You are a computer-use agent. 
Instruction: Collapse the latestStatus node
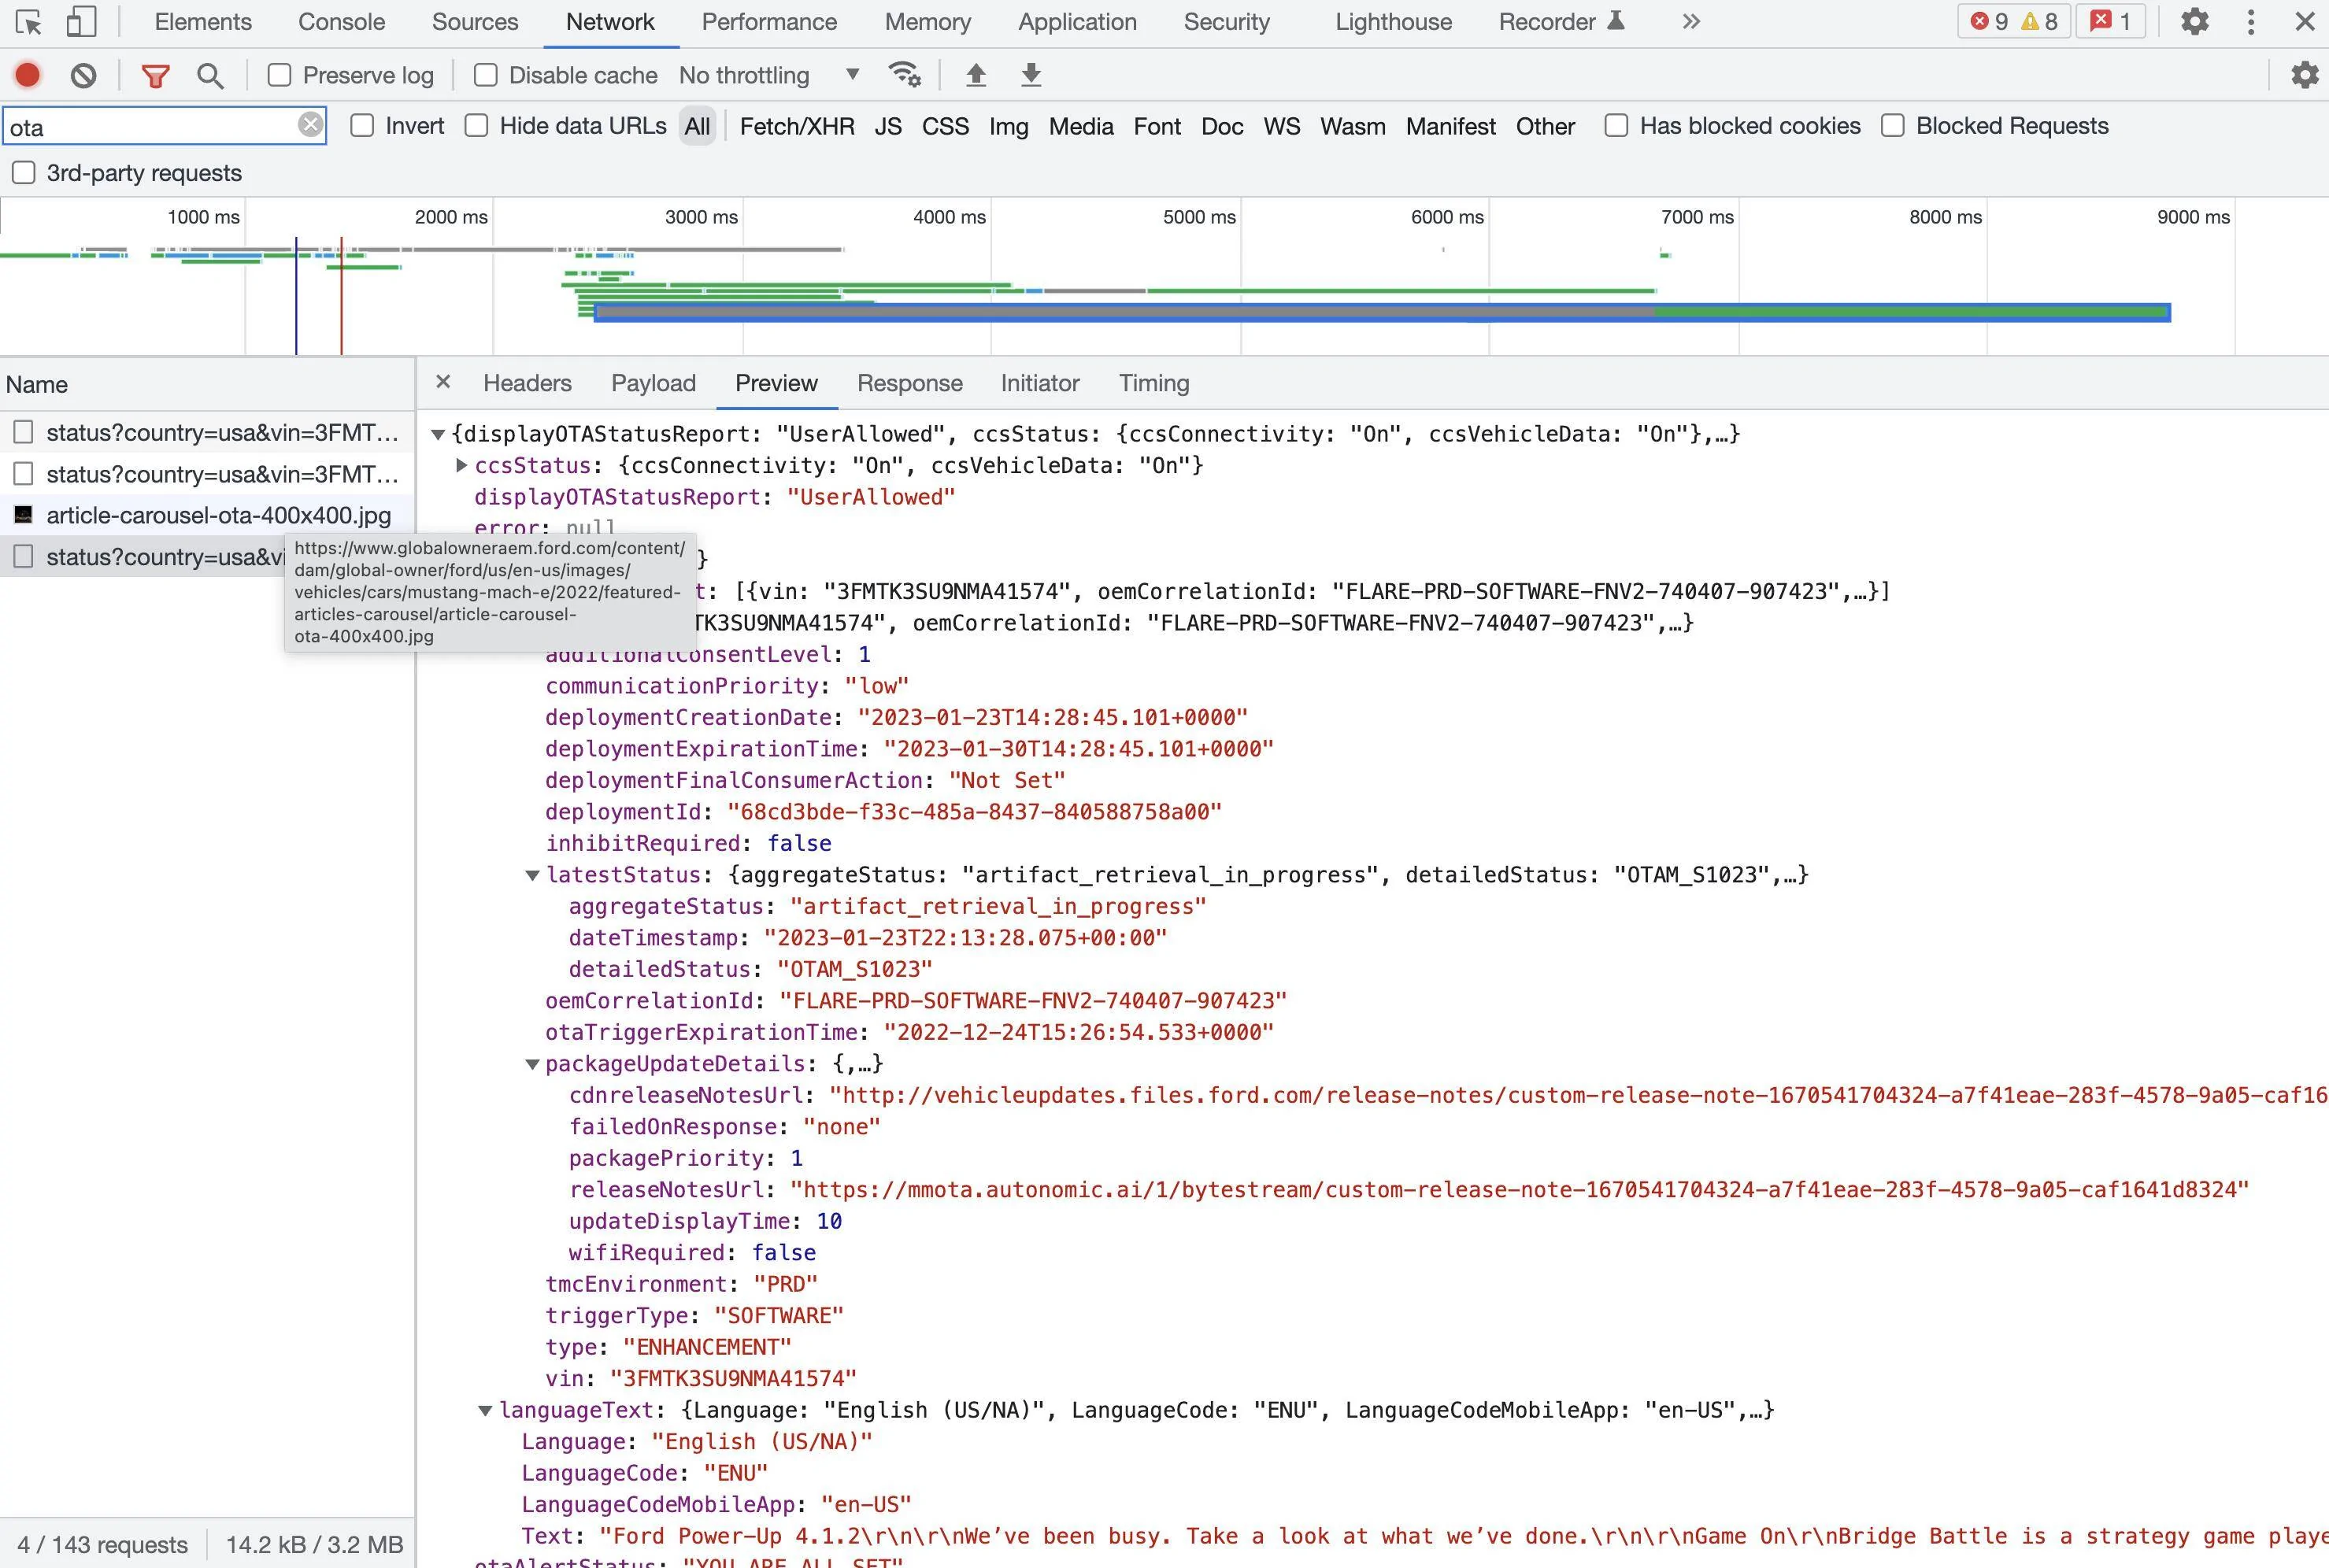click(x=533, y=875)
